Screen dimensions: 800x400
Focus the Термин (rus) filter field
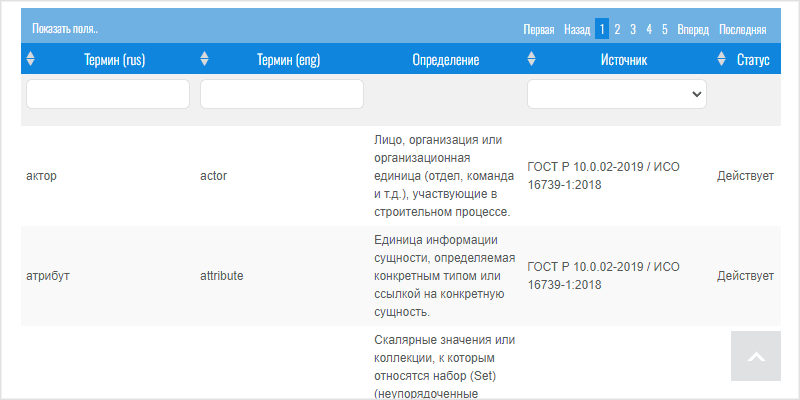pyautogui.click(x=108, y=94)
